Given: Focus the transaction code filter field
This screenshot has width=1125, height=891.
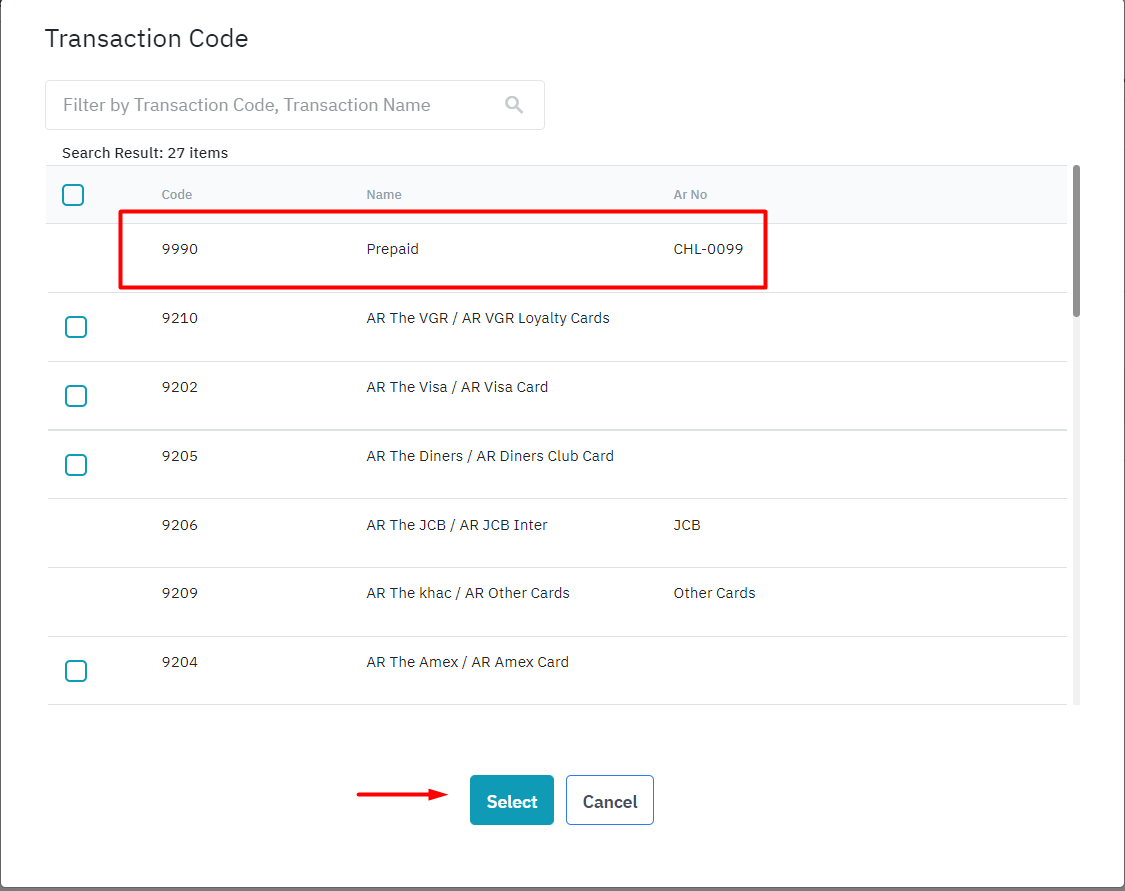Looking at the screenshot, I should (x=275, y=105).
